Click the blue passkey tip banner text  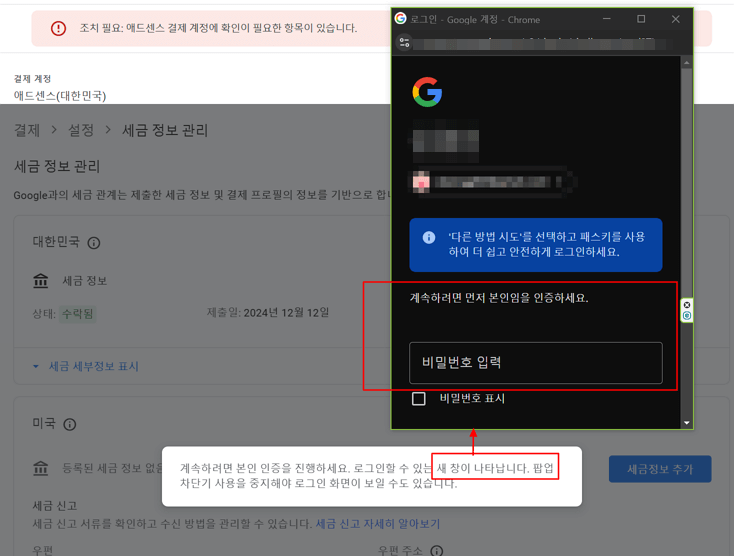(x=546, y=244)
